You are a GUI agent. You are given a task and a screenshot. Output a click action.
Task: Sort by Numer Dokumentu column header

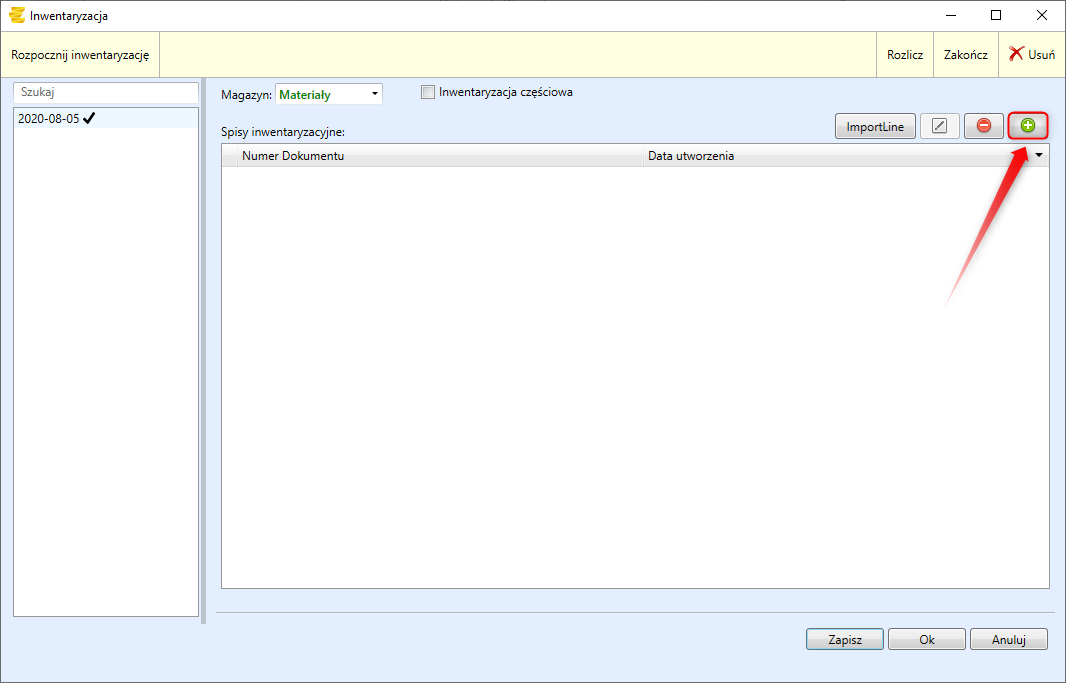(430, 156)
